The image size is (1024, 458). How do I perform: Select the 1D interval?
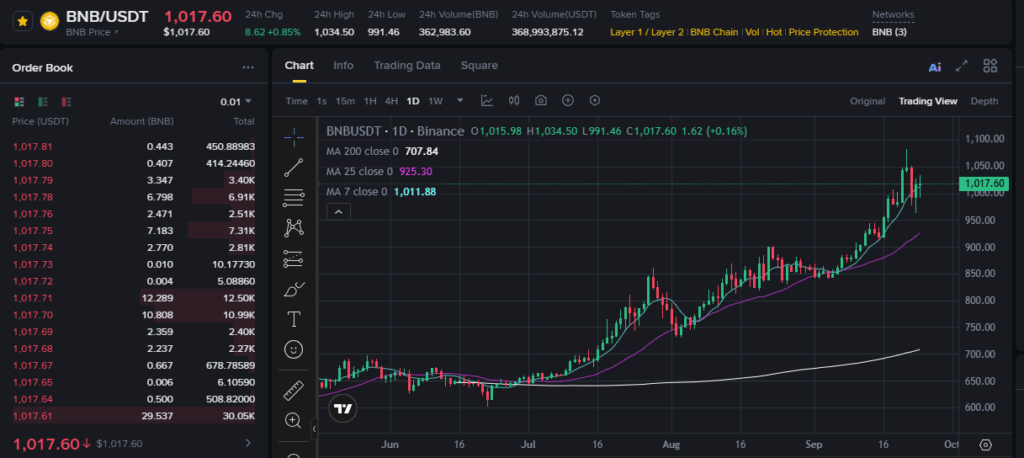click(x=413, y=101)
